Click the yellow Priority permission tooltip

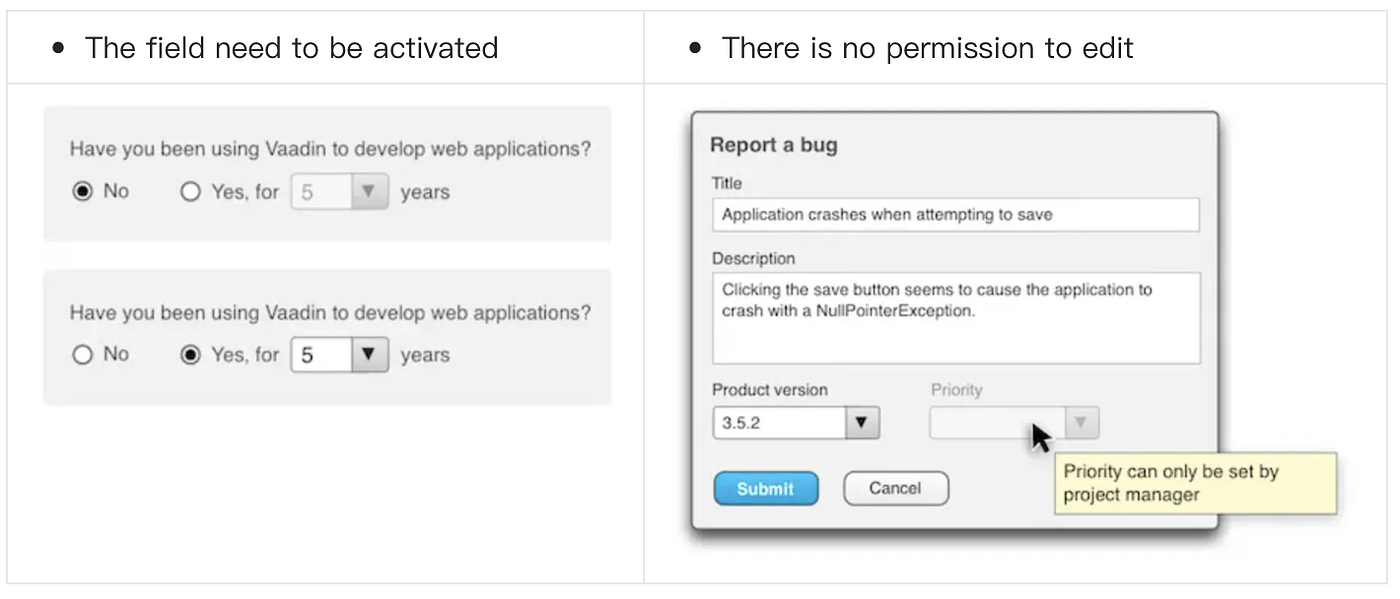(1195, 483)
